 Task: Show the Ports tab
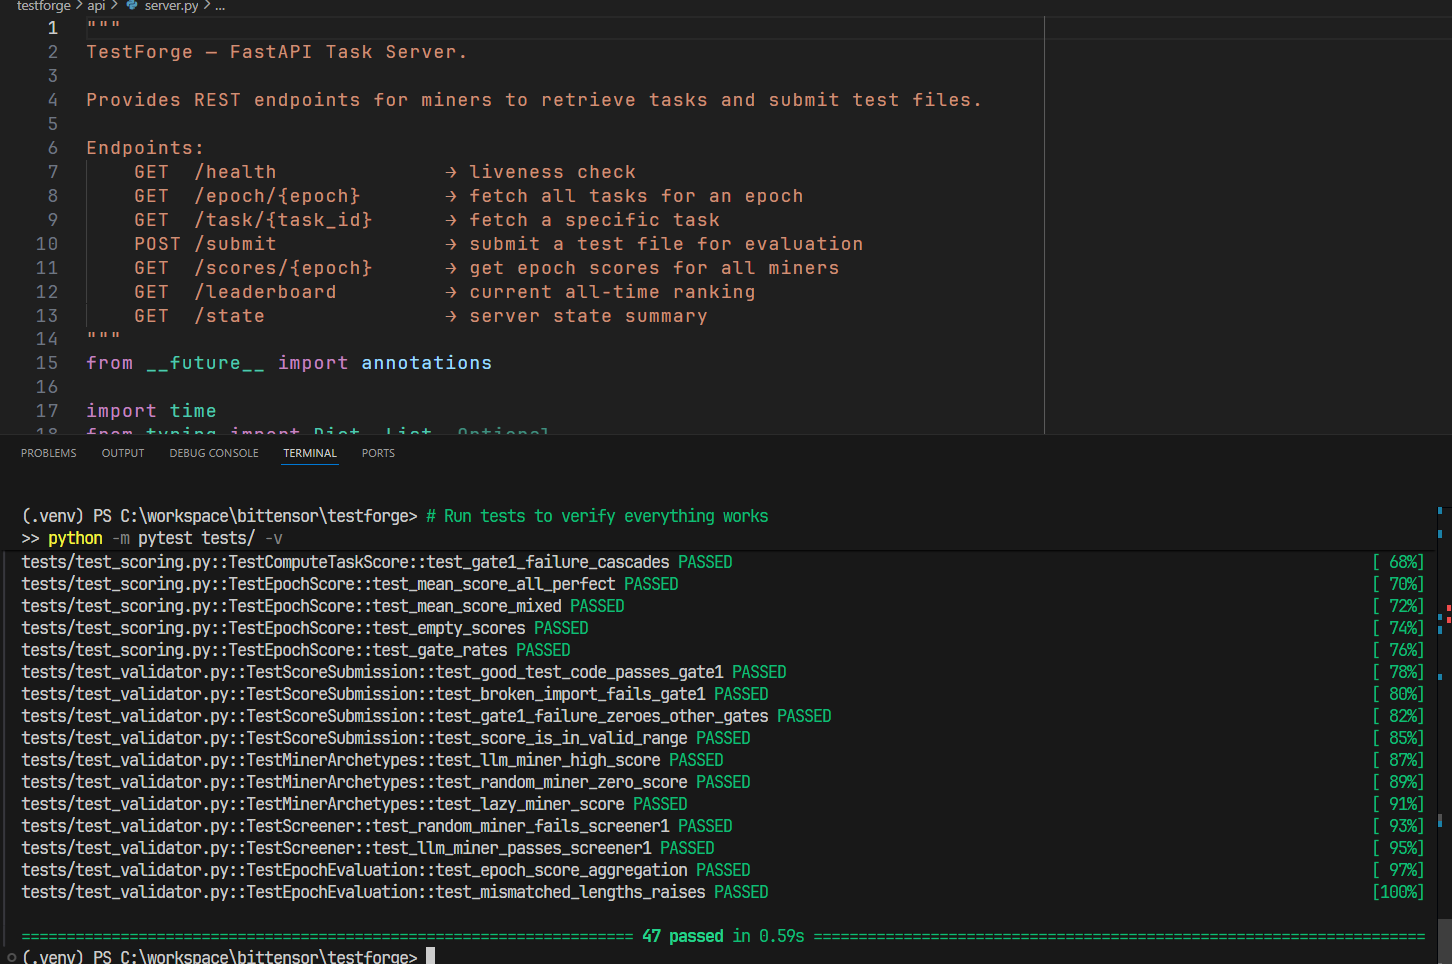[378, 453]
